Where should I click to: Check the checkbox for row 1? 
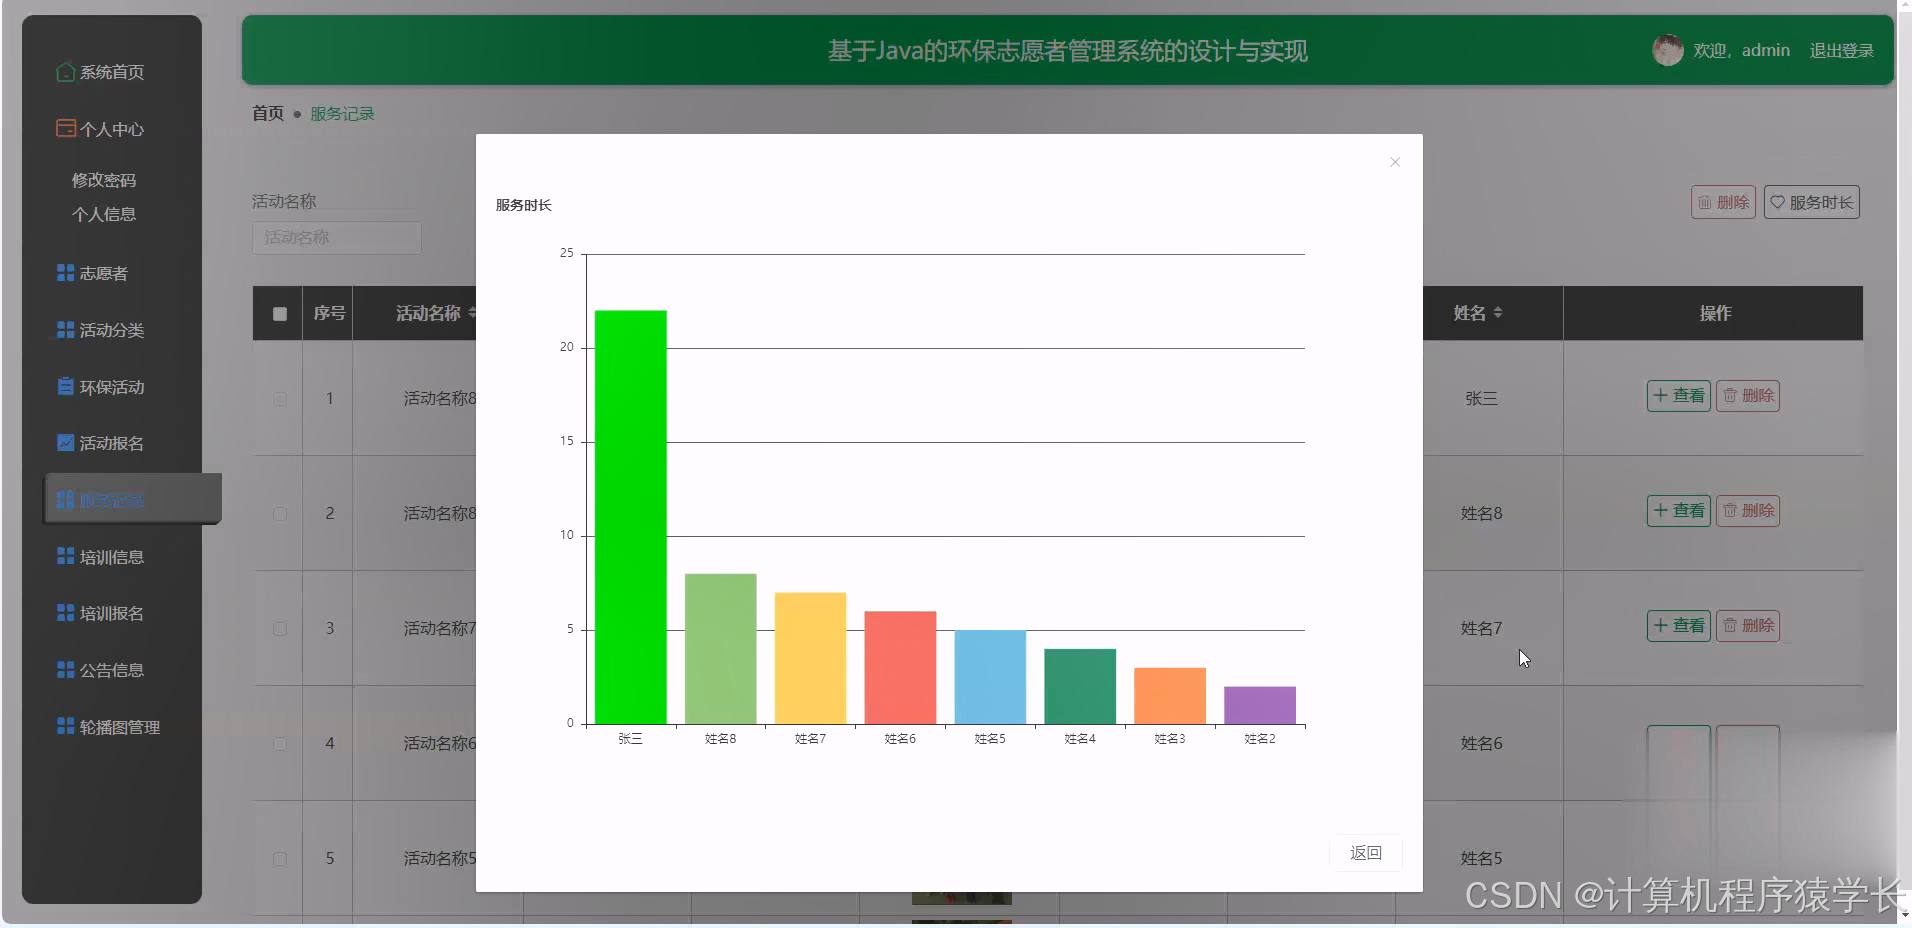[x=280, y=399]
